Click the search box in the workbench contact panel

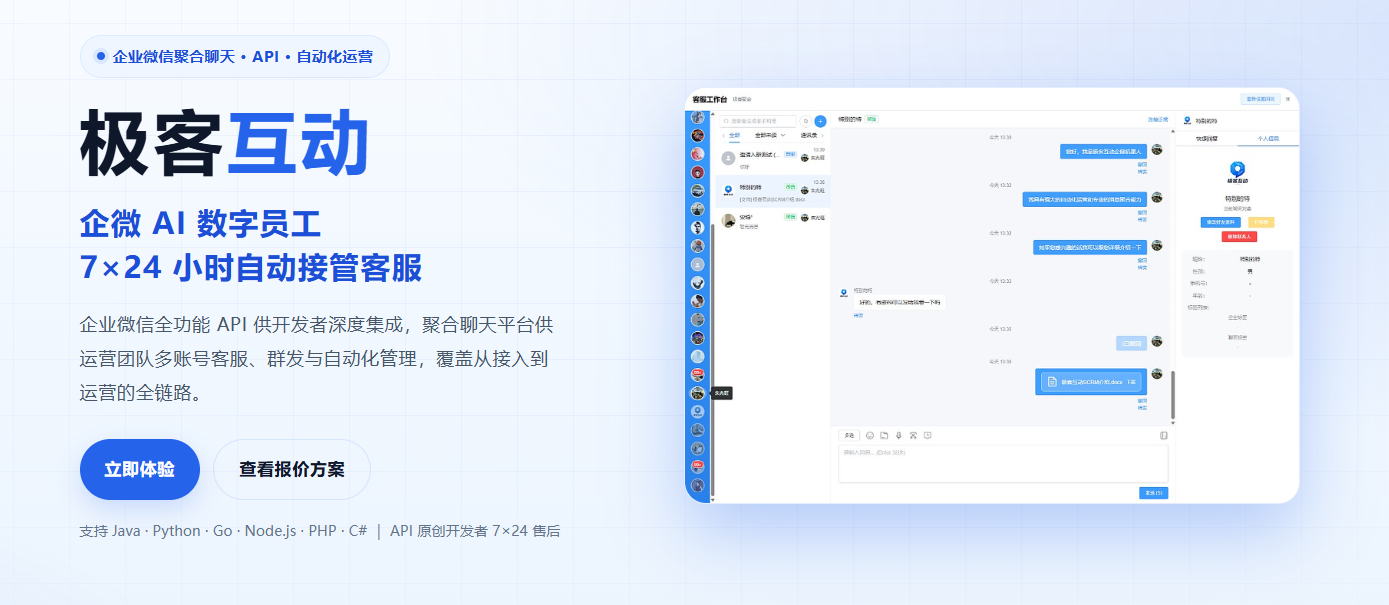(x=759, y=121)
